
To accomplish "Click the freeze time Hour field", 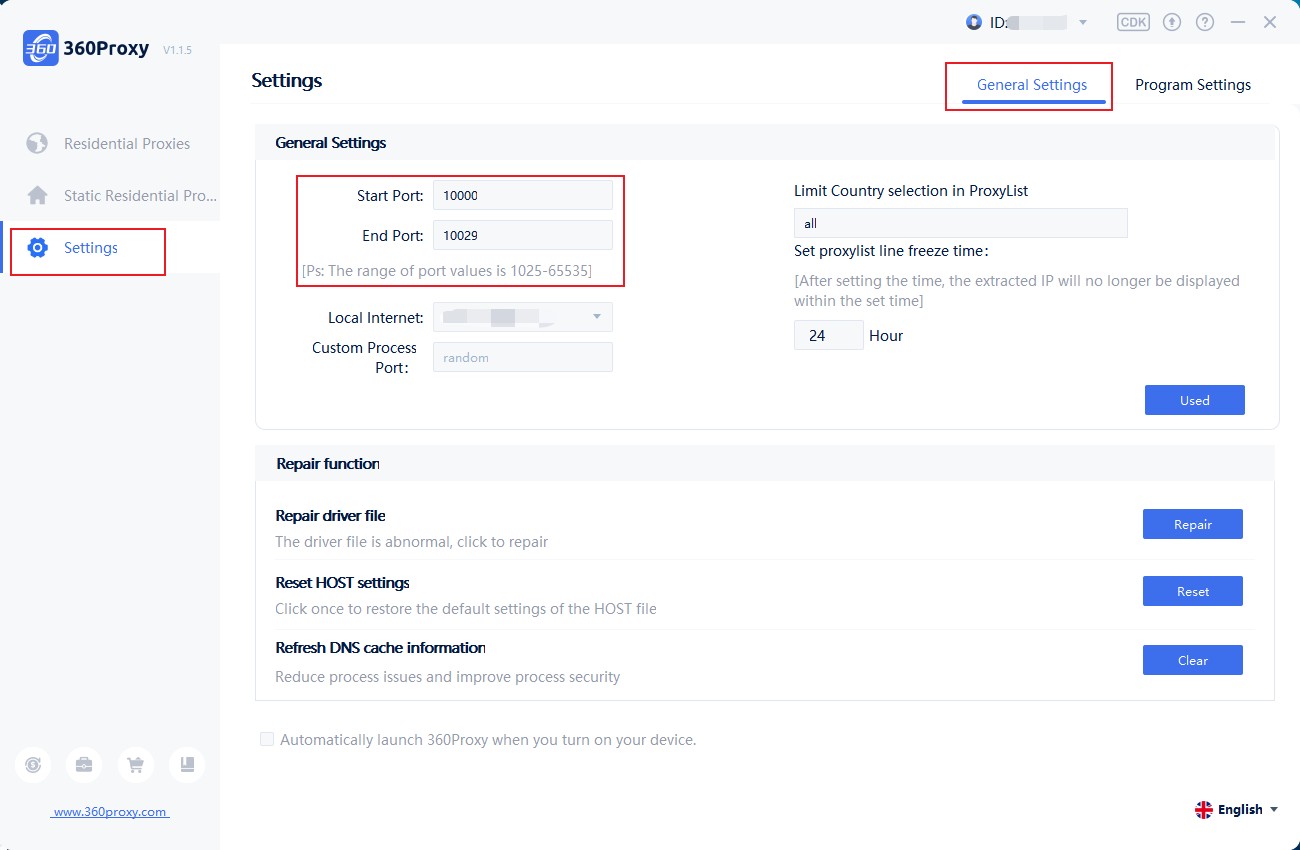I will click(x=829, y=335).
